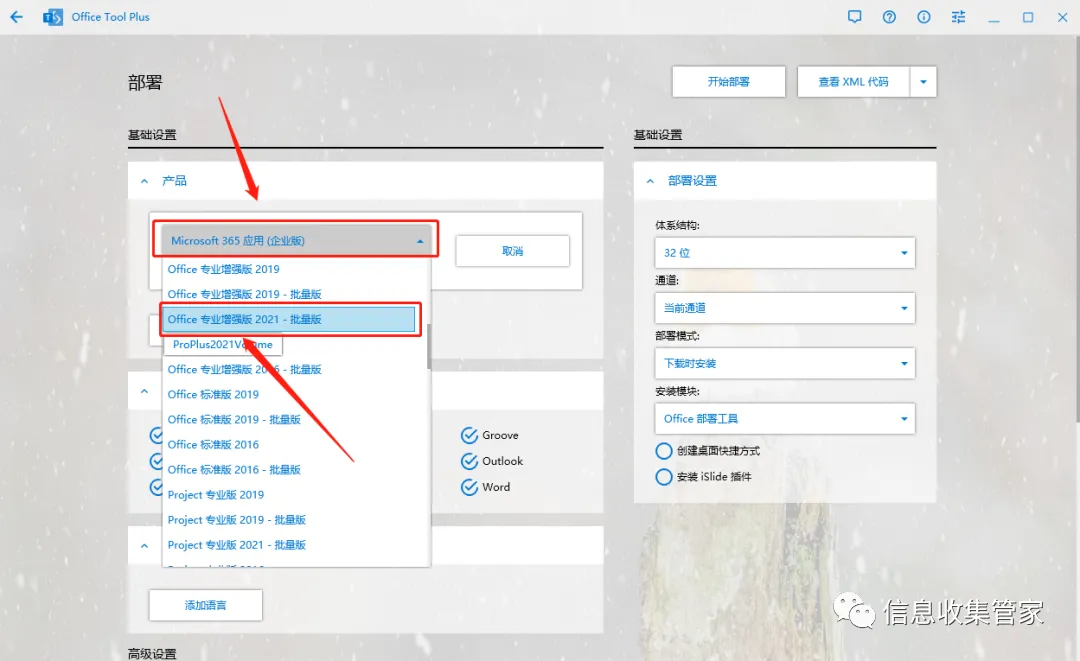Click 取消 button
1080x661 pixels.
point(512,251)
